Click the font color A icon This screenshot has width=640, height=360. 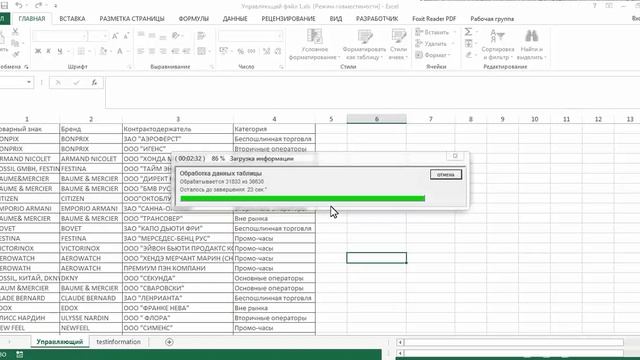120,51
